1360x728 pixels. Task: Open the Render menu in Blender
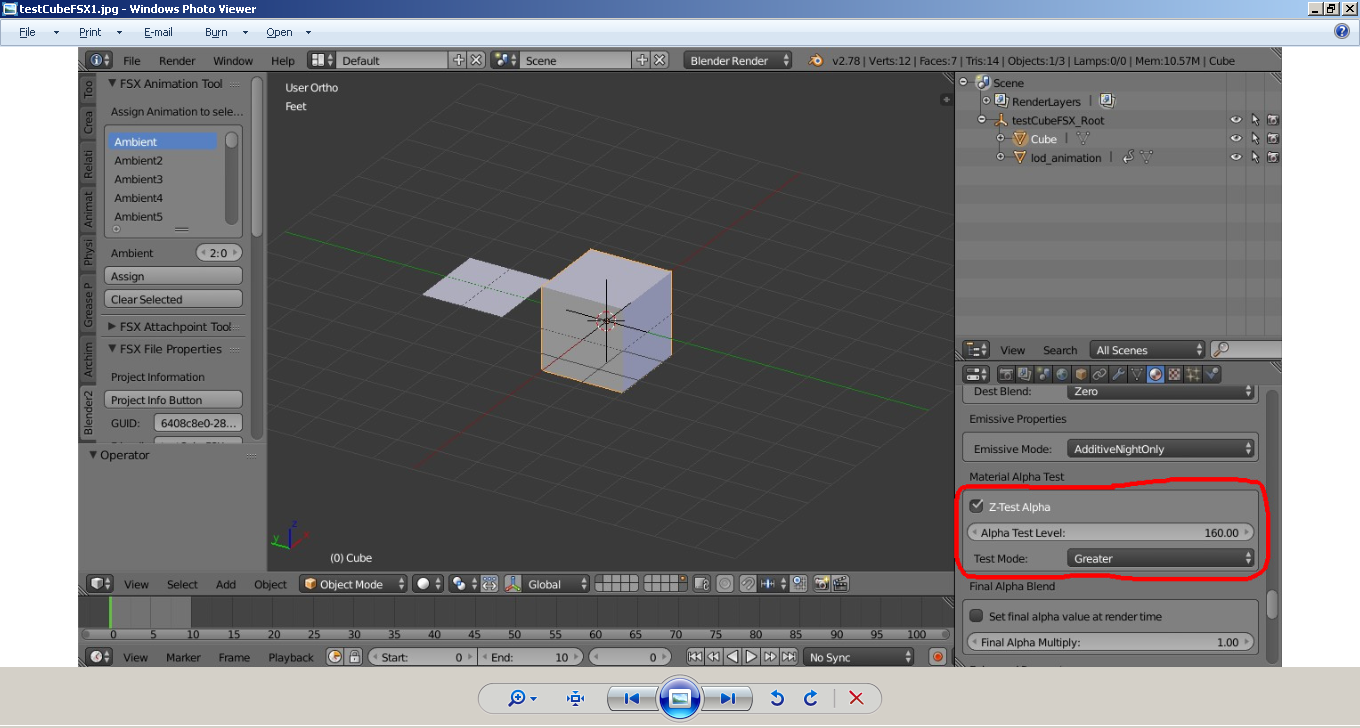point(177,60)
